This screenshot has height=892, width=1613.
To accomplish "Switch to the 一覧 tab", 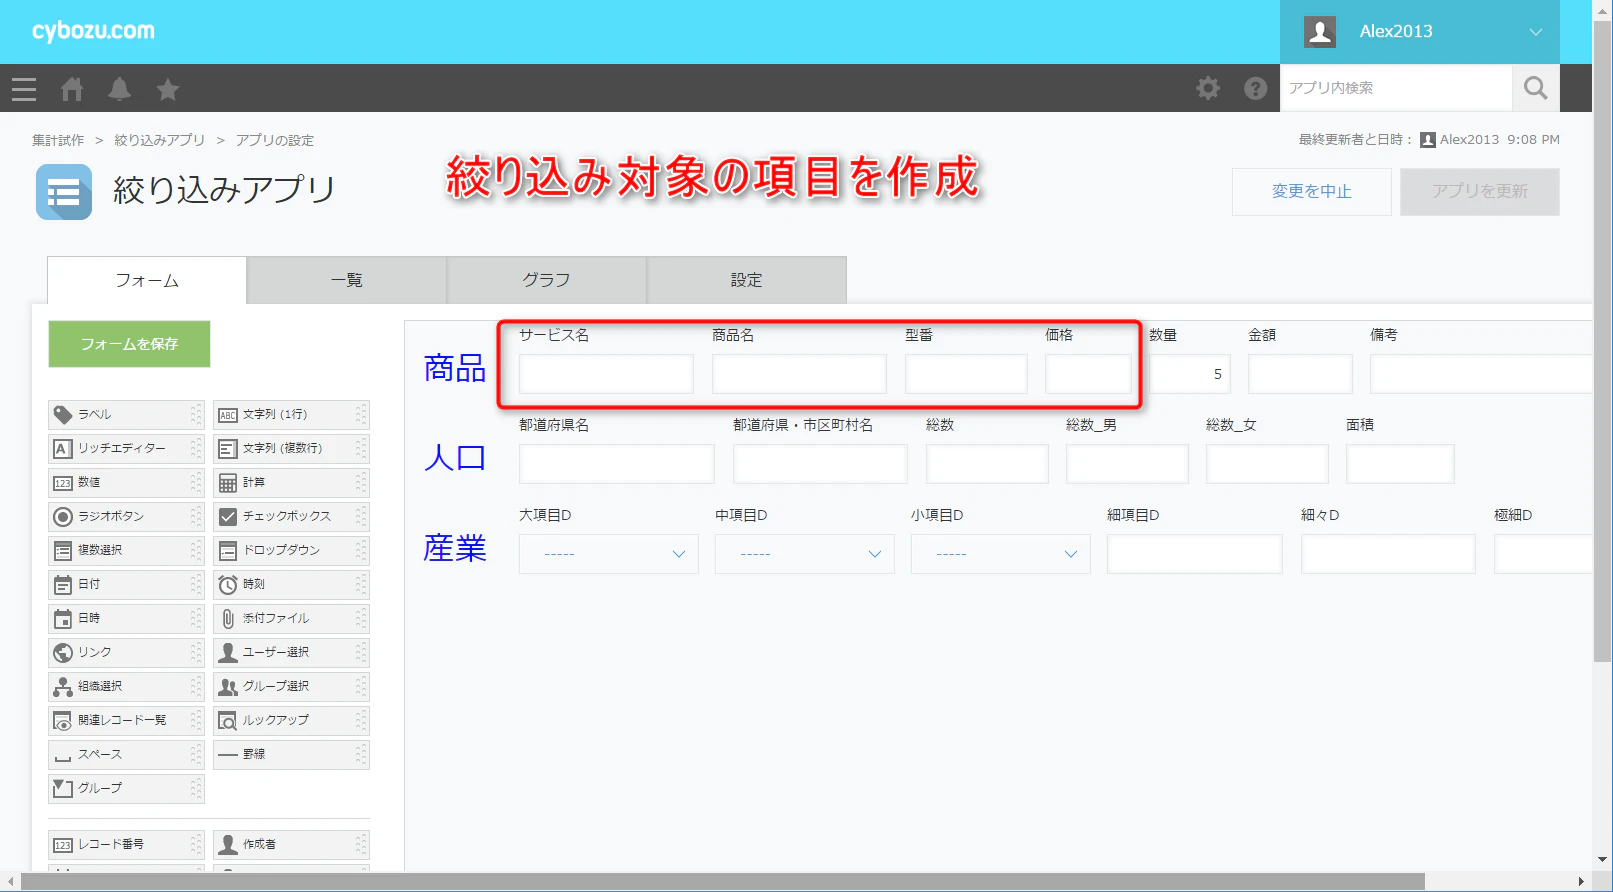I will click(x=347, y=280).
